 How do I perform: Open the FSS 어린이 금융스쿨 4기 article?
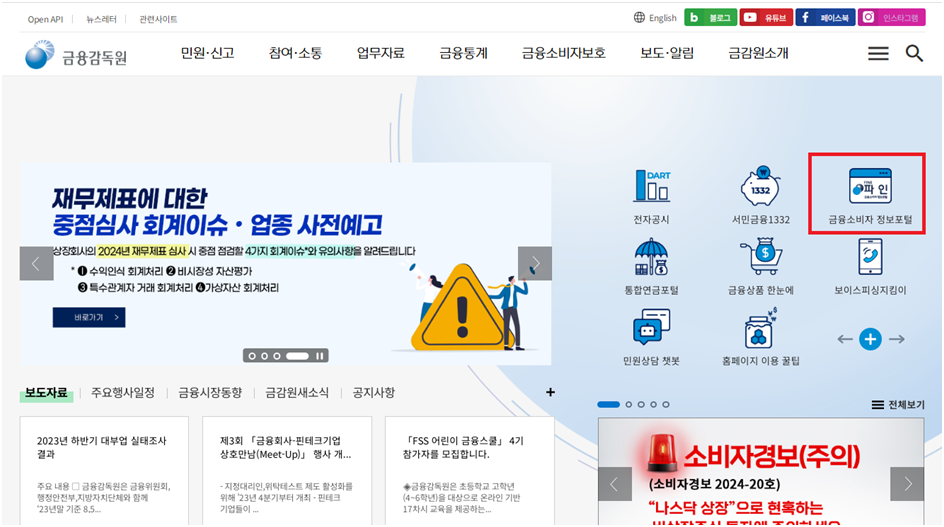coord(470,470)
